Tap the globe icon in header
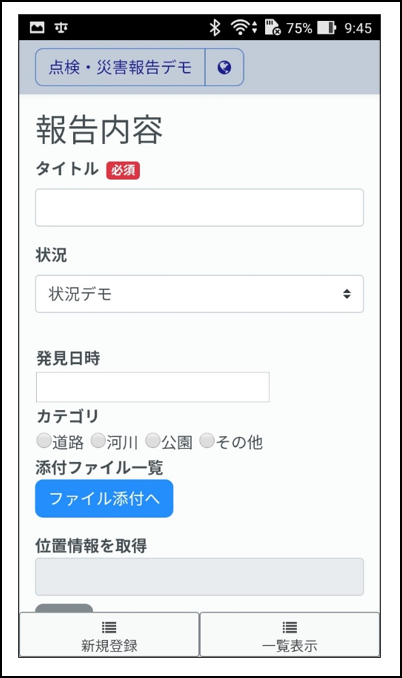This screenshot has height=678, width=402. click(x=224, y=67)
